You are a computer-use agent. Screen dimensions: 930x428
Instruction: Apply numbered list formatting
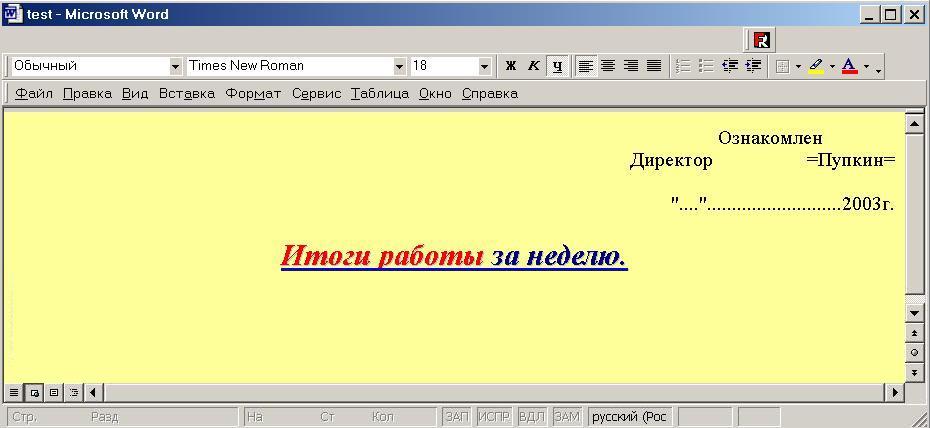click(x=684, y=66)
